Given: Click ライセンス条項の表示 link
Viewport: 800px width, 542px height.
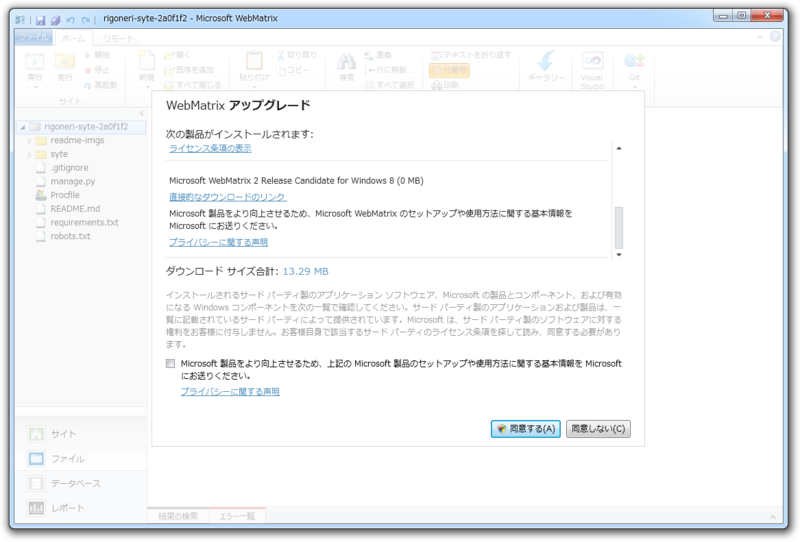Looking at the screenshot, I should 210,148.
